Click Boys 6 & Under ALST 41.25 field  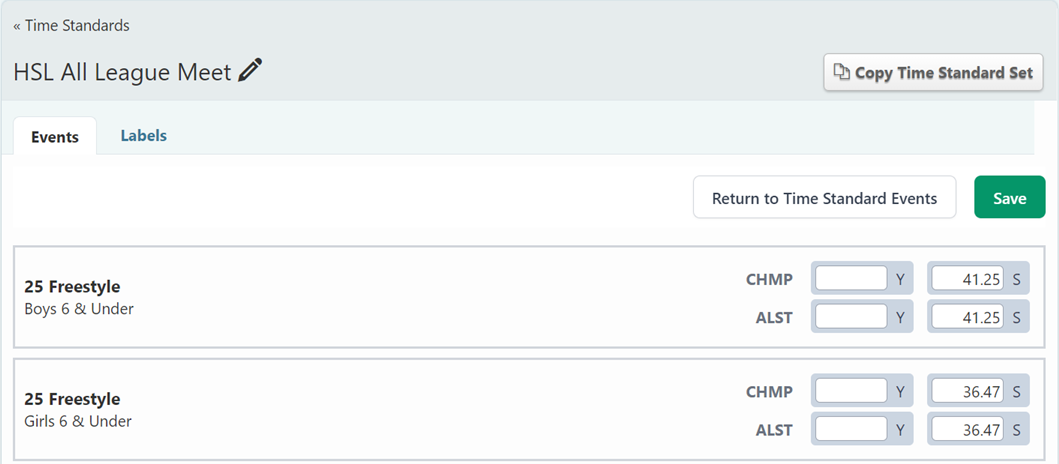(x=967, y=318)
